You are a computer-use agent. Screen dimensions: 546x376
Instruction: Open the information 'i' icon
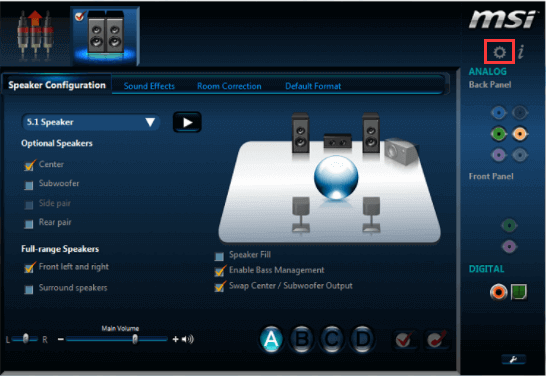pos(521,52)
